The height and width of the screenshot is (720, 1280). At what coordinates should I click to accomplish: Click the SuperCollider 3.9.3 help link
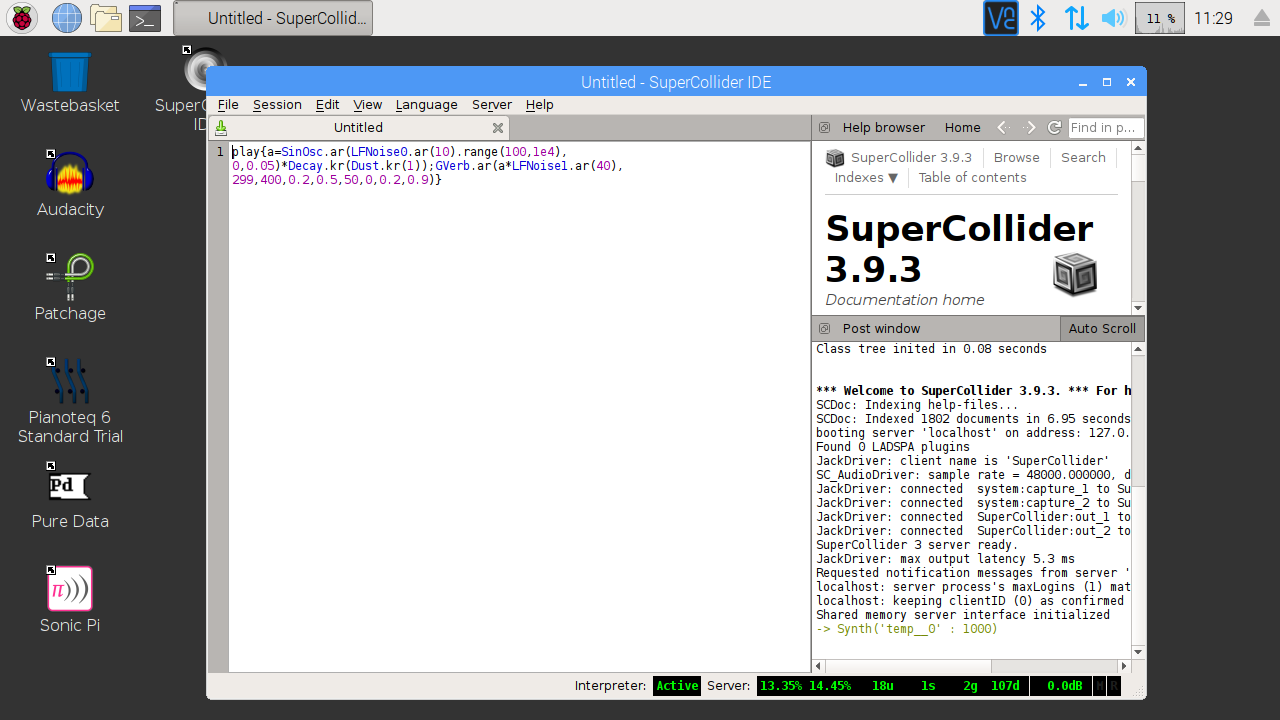pos(911,158)
